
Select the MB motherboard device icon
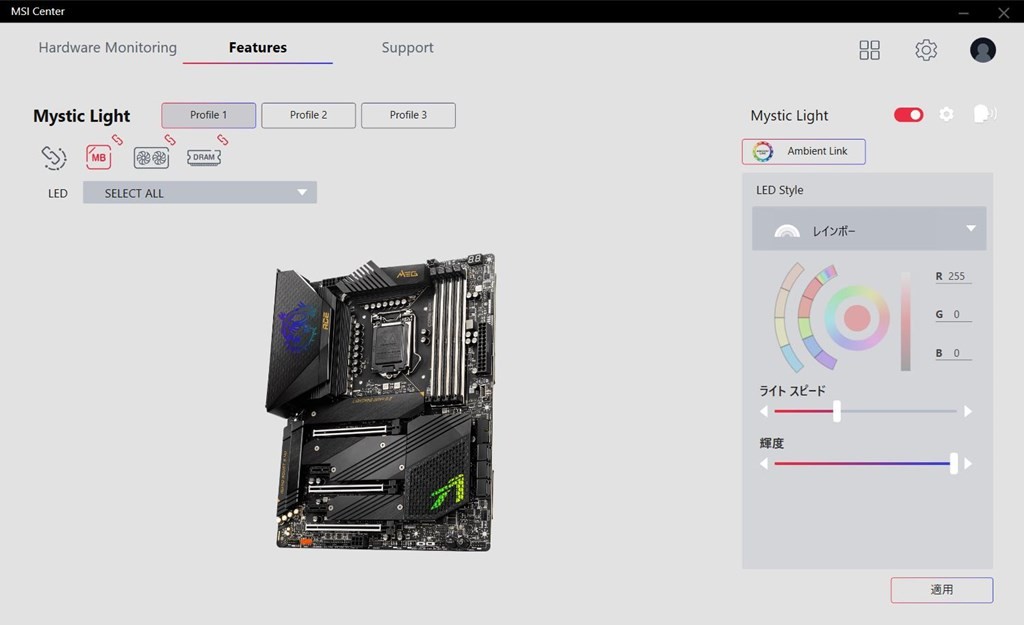(99, 157)
